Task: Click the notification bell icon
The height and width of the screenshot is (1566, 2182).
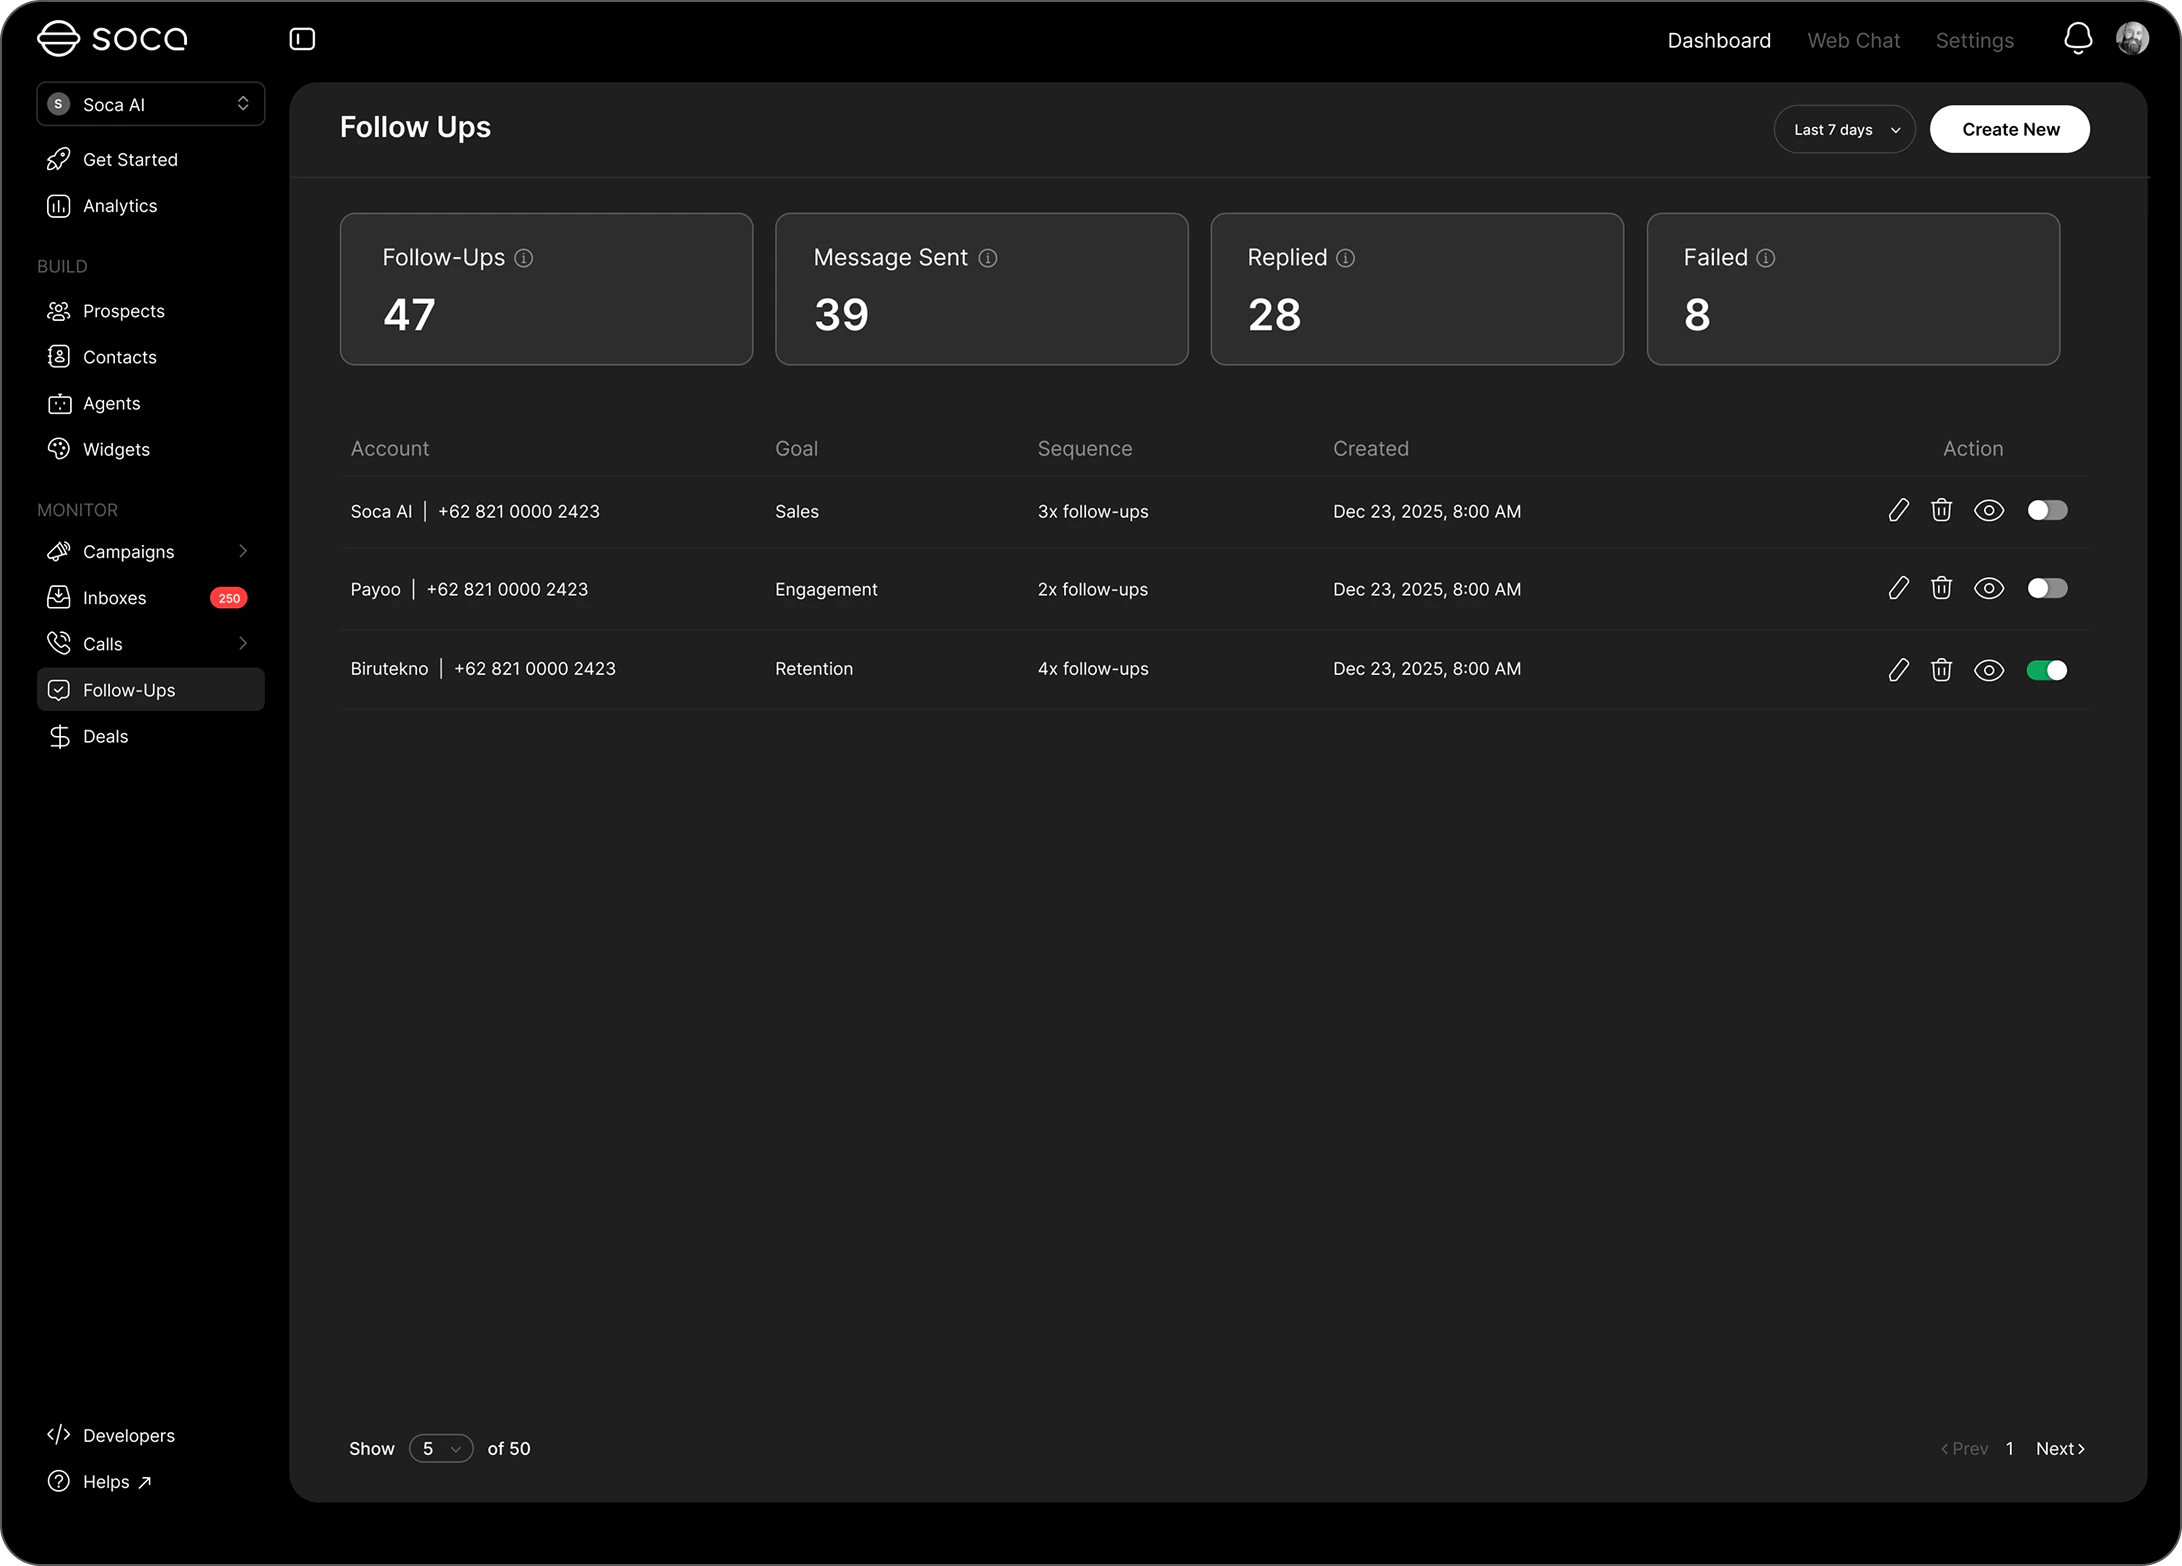Action: click(2077, 39)
